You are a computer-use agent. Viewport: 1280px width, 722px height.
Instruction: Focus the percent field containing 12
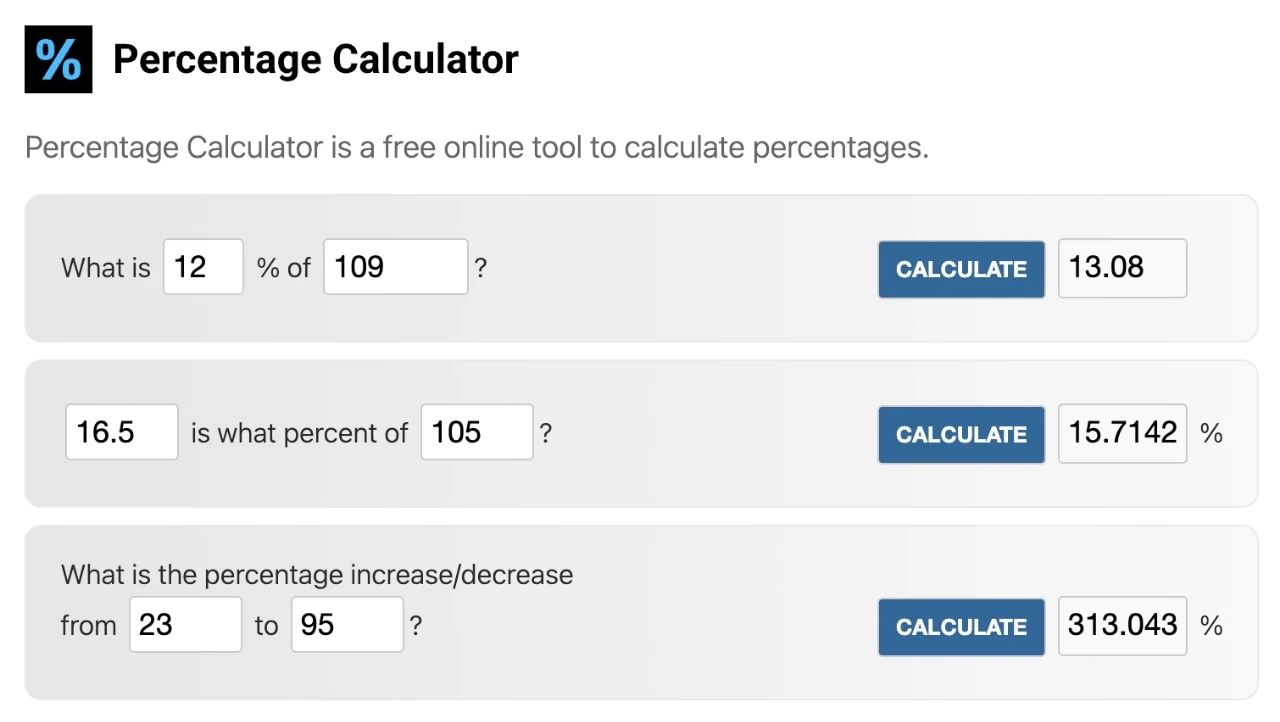tap(203, 267)
